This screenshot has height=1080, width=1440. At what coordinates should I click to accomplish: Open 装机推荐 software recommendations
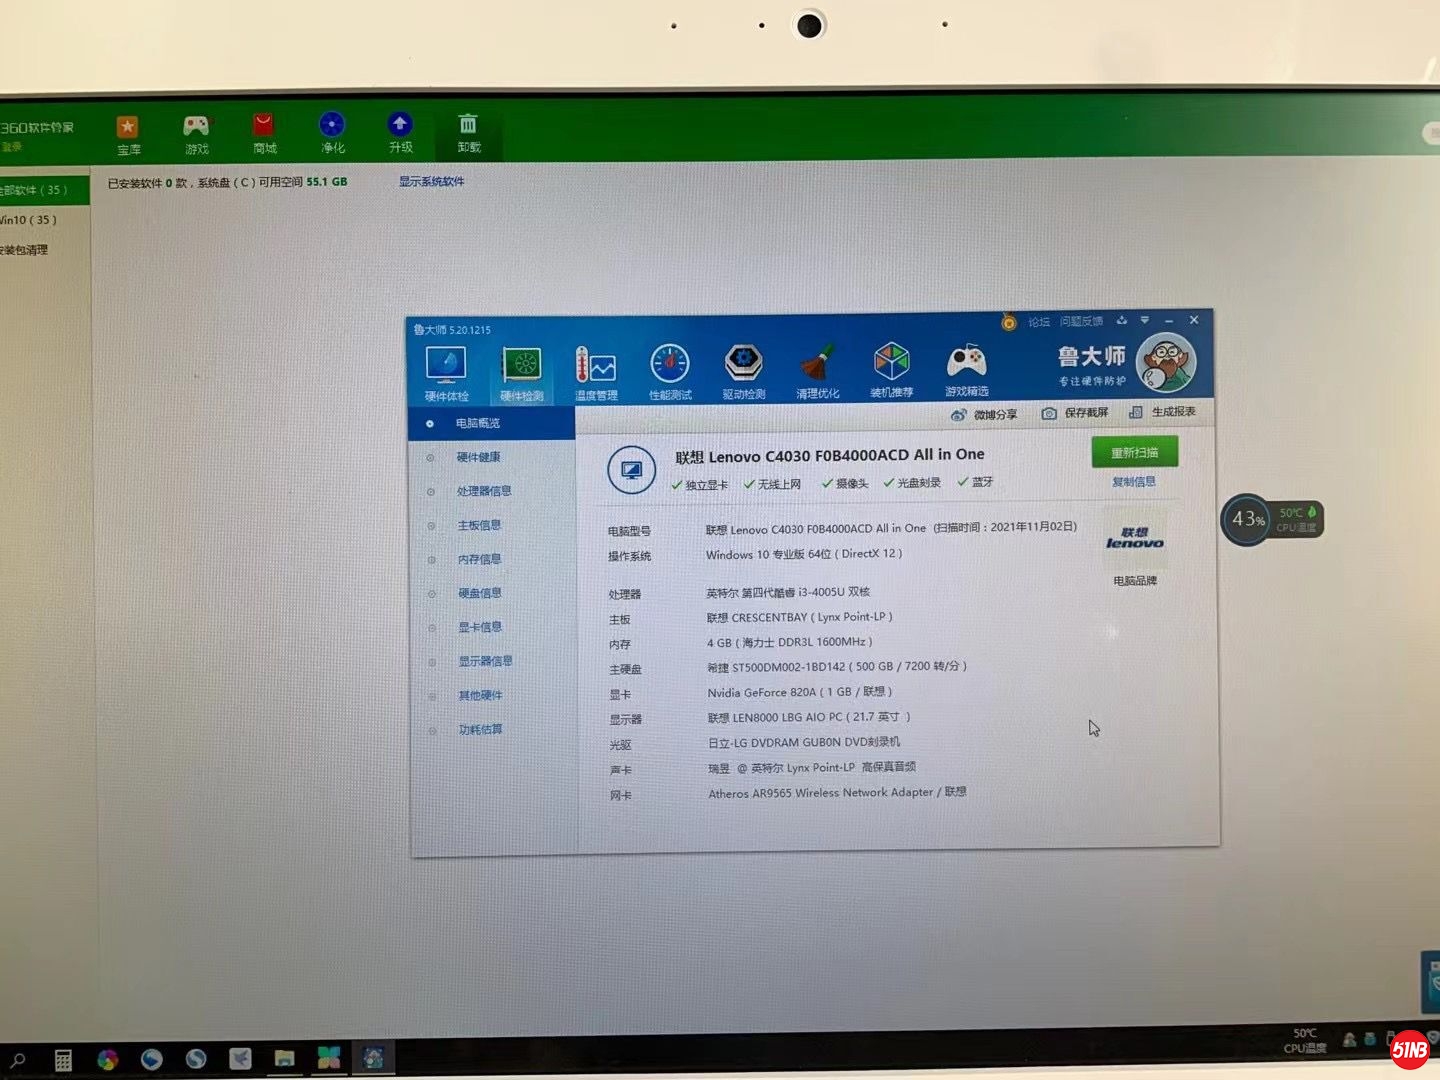[891, 370]
